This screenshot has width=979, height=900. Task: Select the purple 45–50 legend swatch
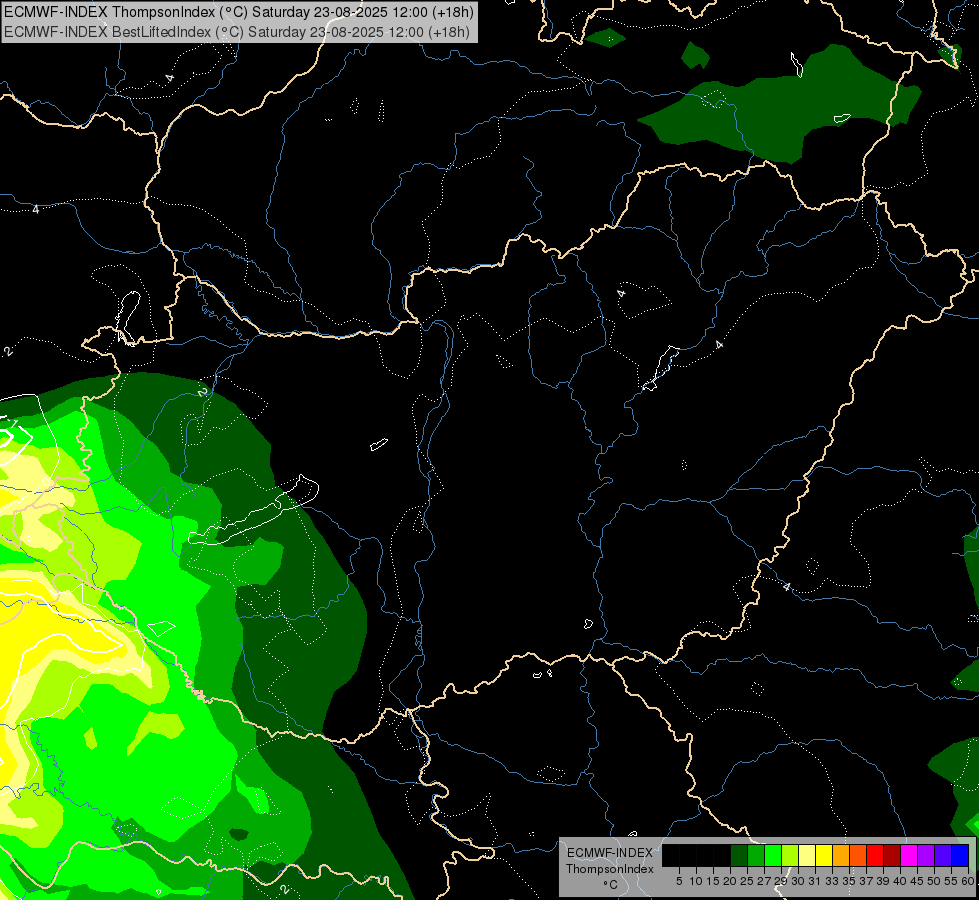[x=927, y=855]
